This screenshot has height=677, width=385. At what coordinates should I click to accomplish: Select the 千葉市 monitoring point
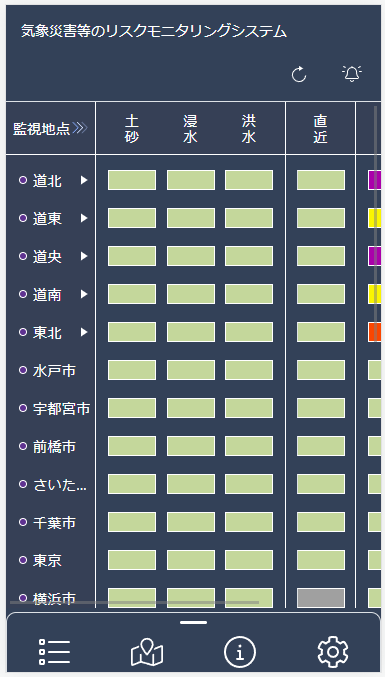pos(47,522)
